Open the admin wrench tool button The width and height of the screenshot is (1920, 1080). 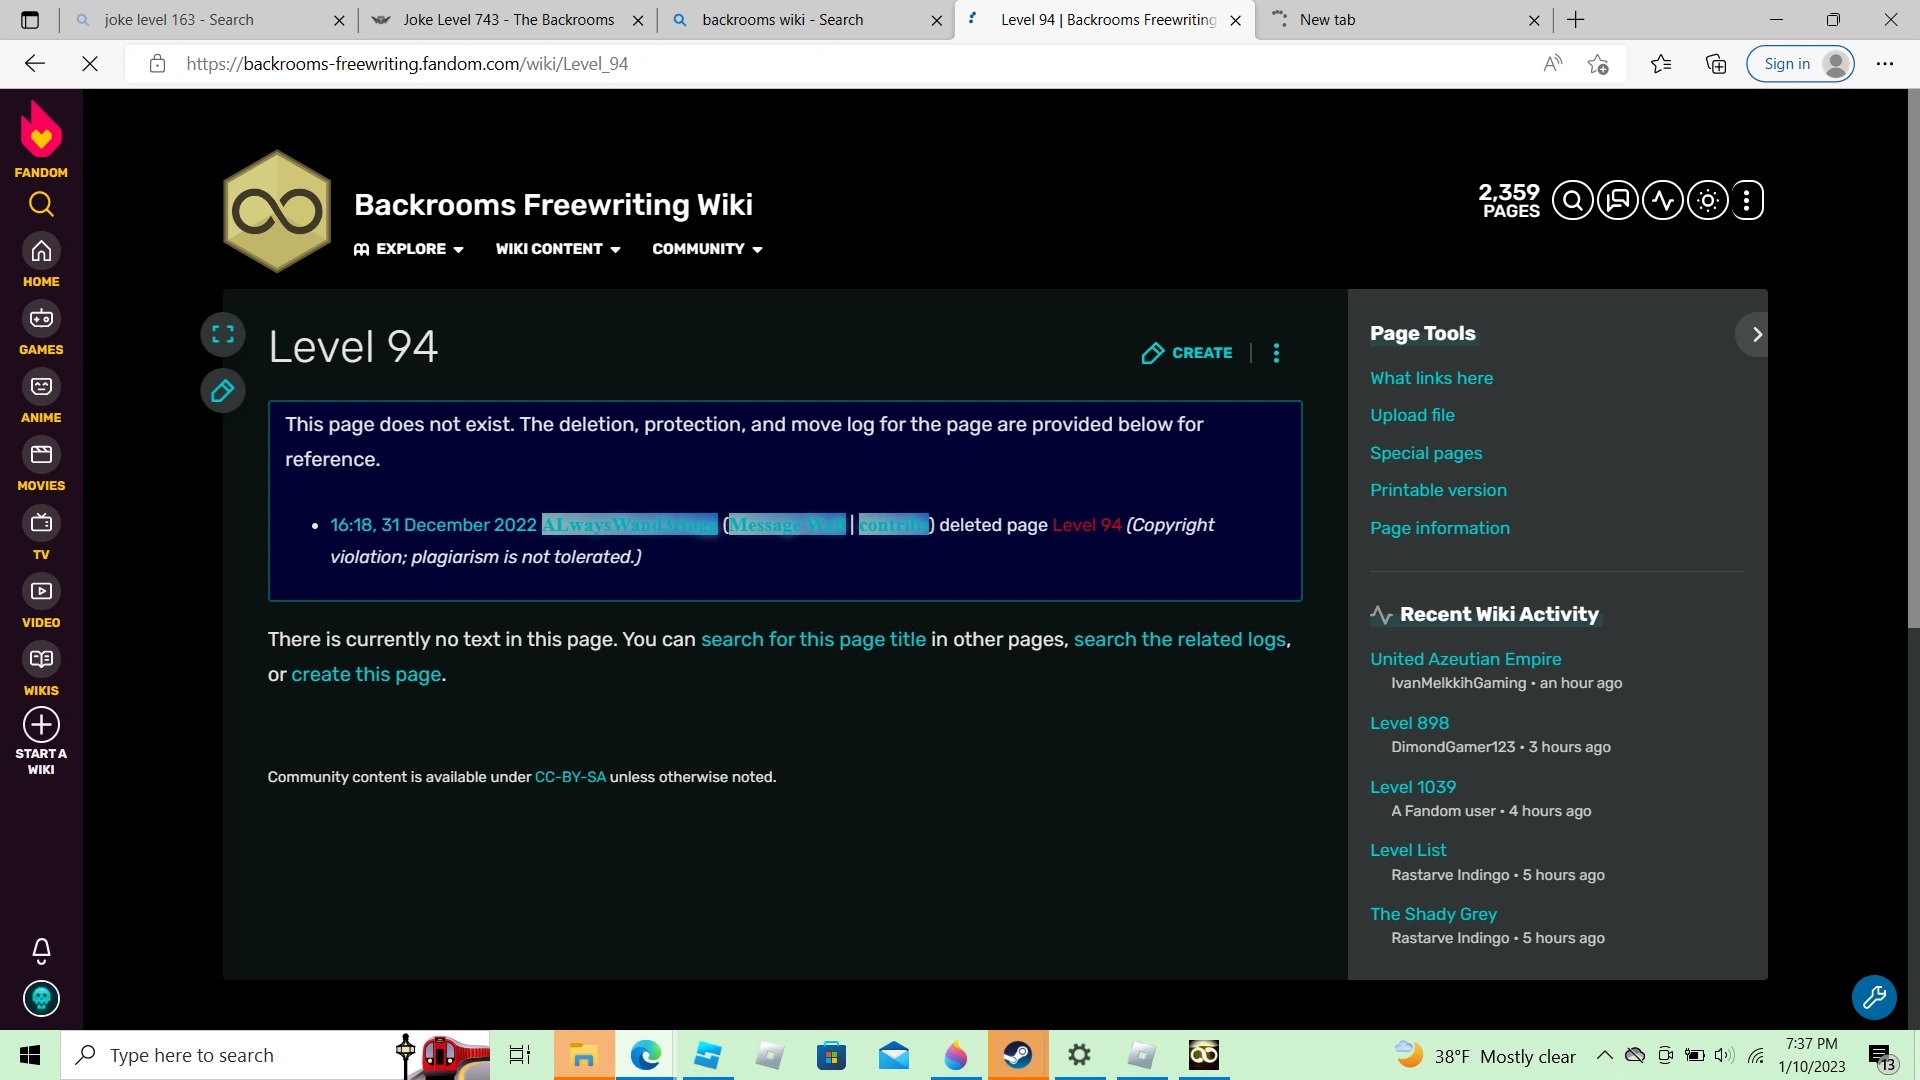(x=1874, y=997)
